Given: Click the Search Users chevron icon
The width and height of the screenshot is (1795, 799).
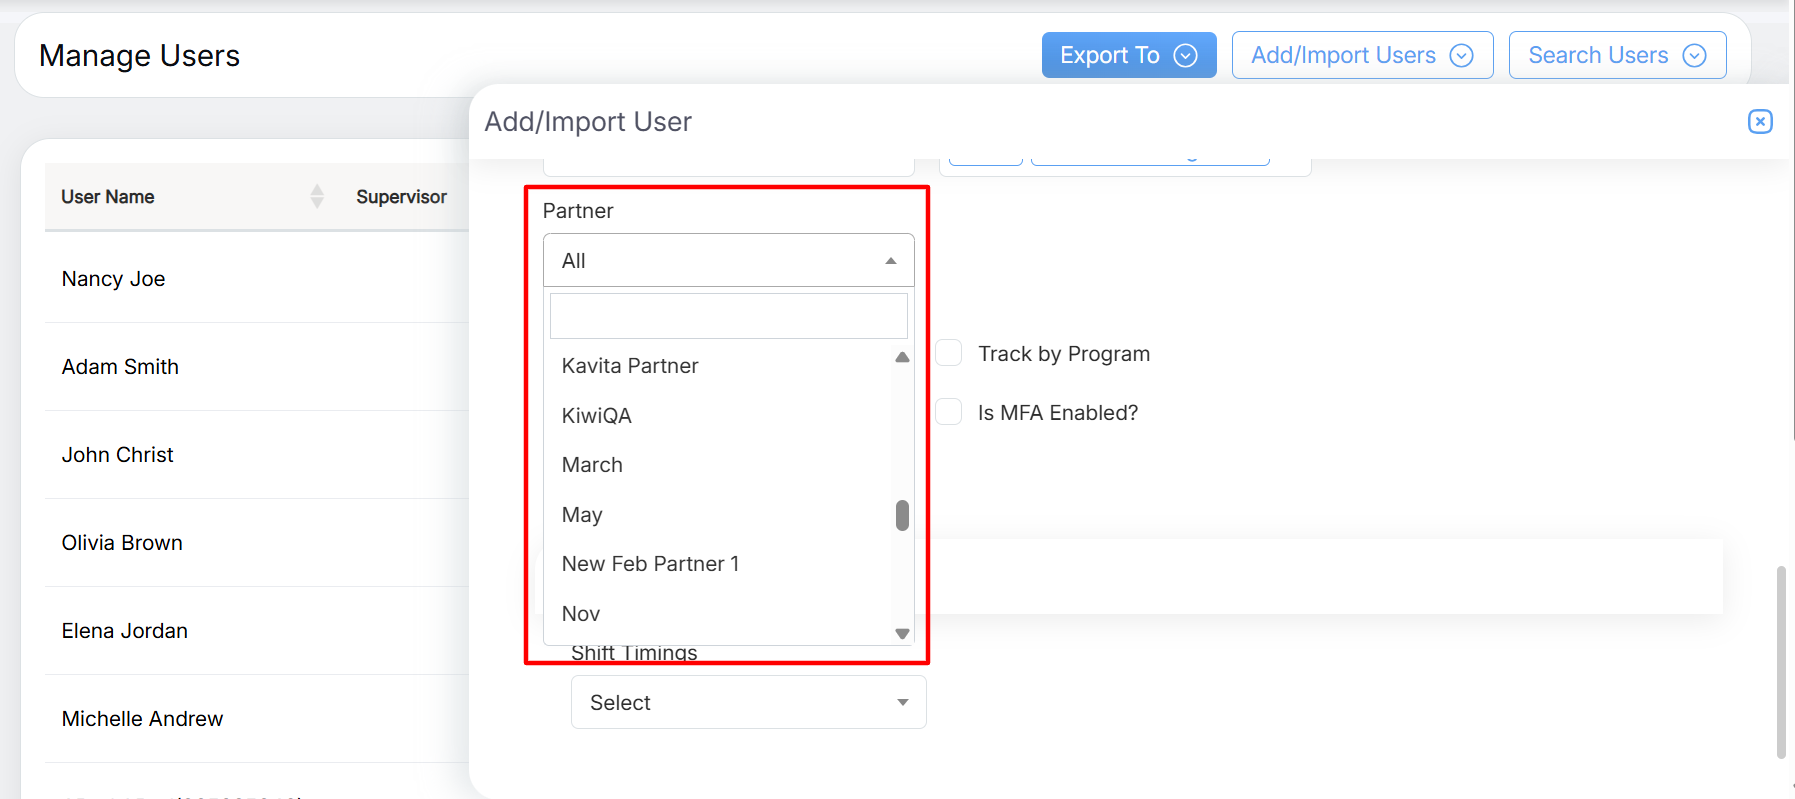Looking at the screenshot, I should click(x=1694, y=56).
